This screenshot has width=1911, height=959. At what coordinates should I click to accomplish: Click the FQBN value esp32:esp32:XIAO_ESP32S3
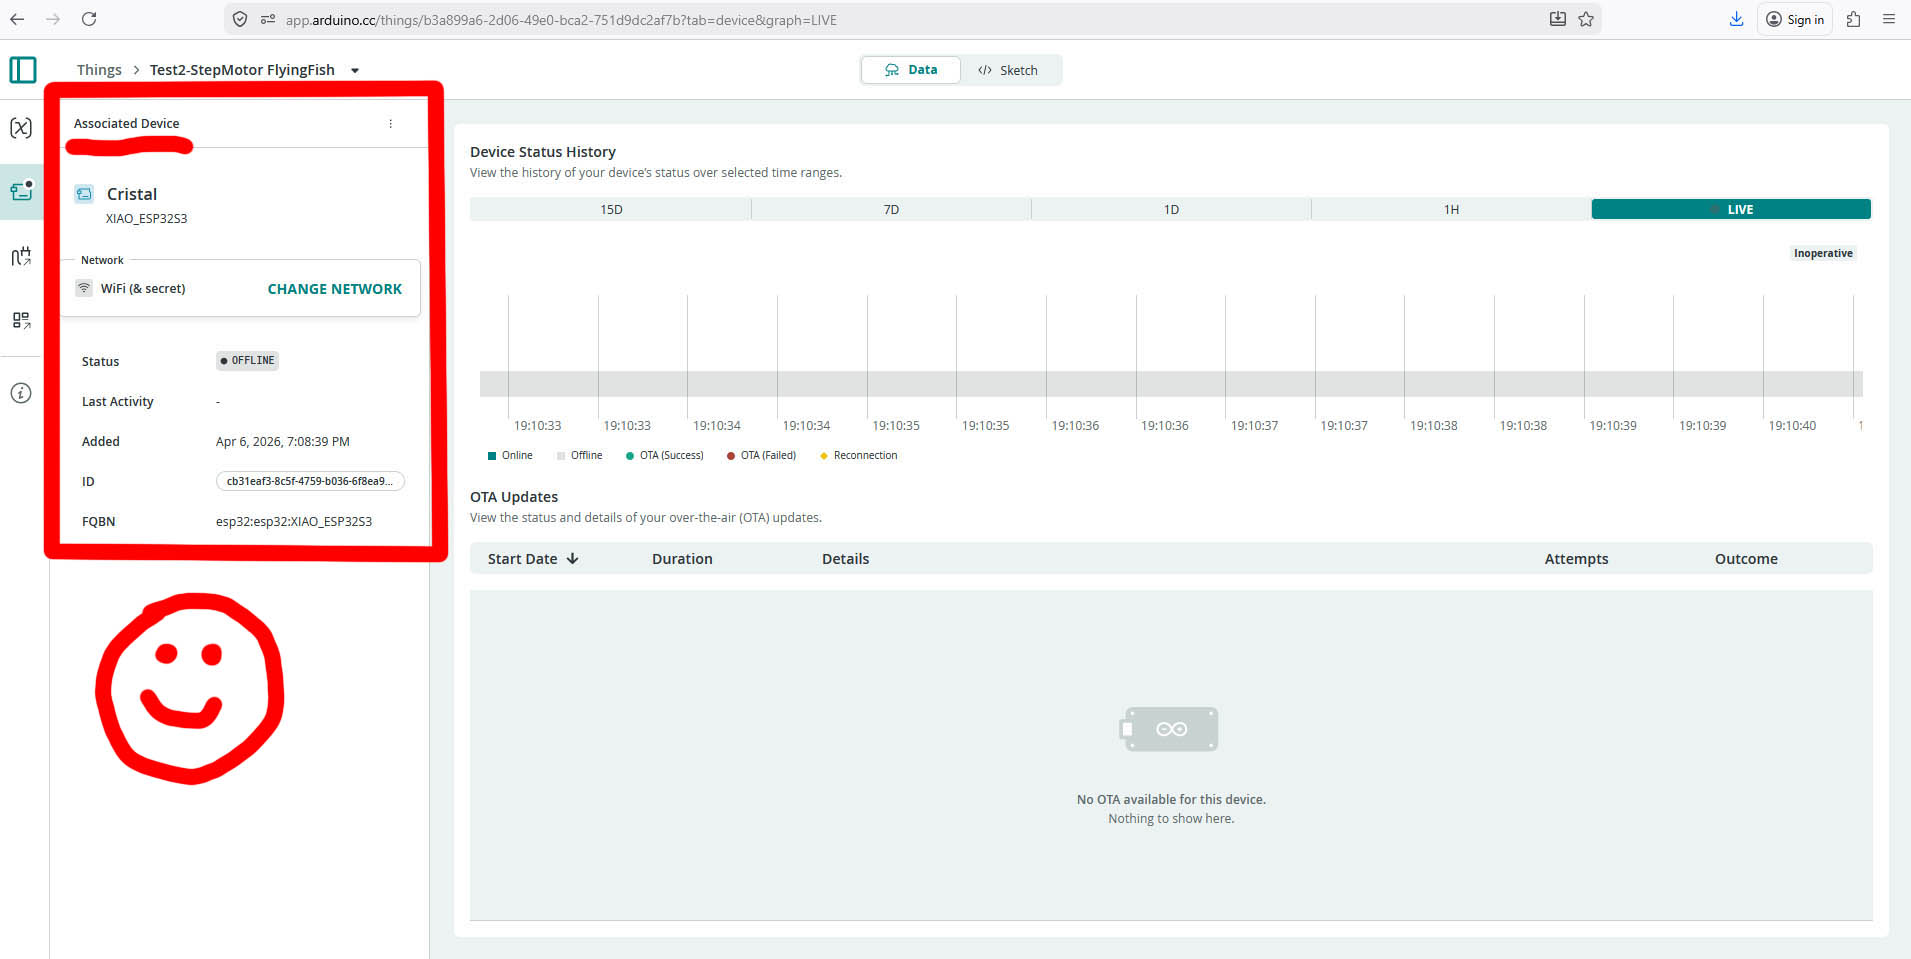point(294,521)
